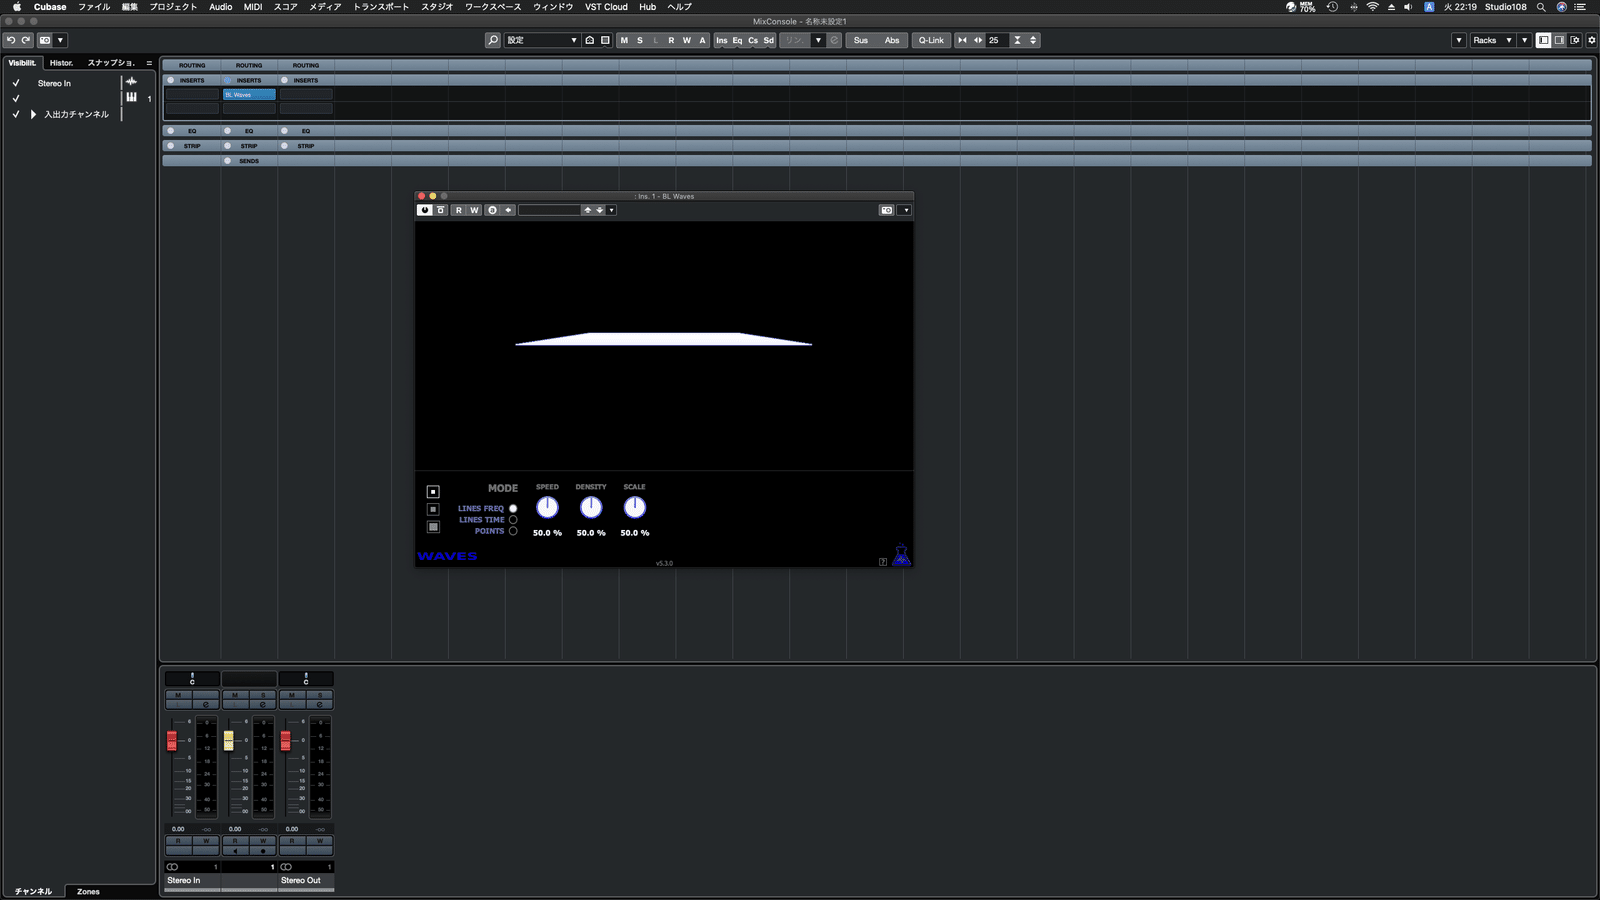
Task: Toggle the left zone layout icon
Action: point(1544,40)
